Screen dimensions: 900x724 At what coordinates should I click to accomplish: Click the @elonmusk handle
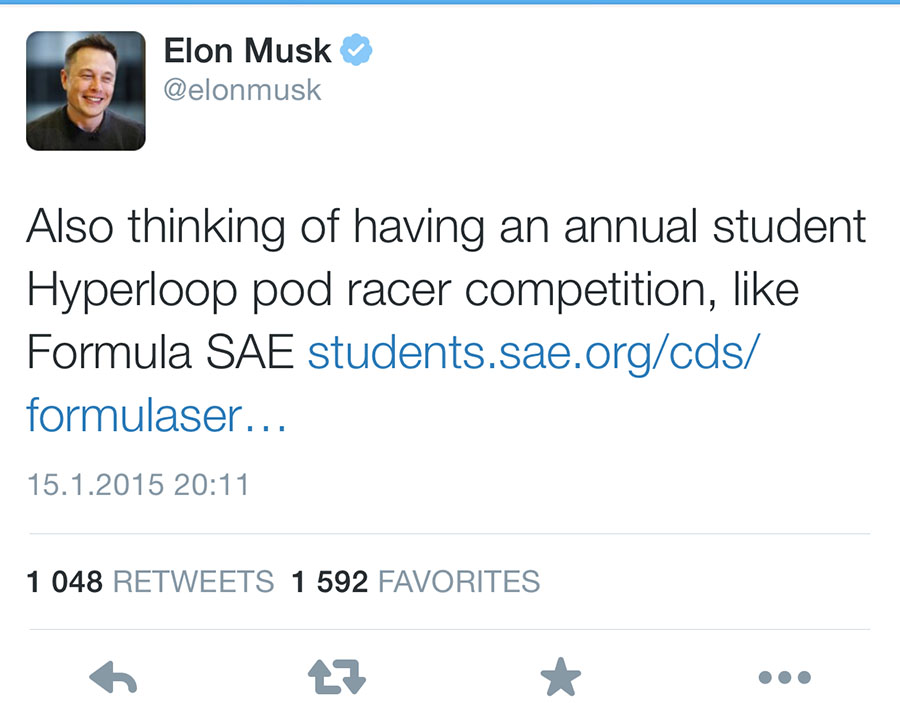pos(242,90)
